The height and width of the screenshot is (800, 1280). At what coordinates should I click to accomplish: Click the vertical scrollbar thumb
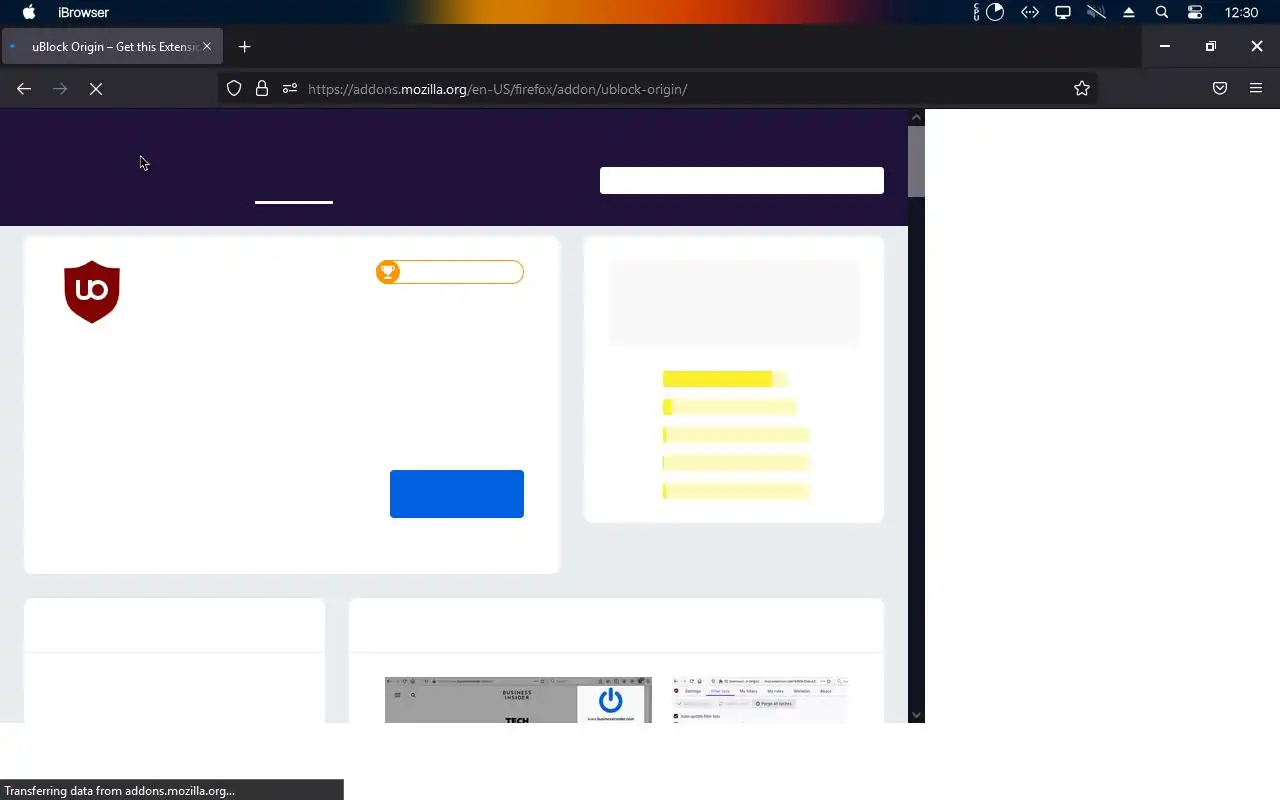click(916, 161)
